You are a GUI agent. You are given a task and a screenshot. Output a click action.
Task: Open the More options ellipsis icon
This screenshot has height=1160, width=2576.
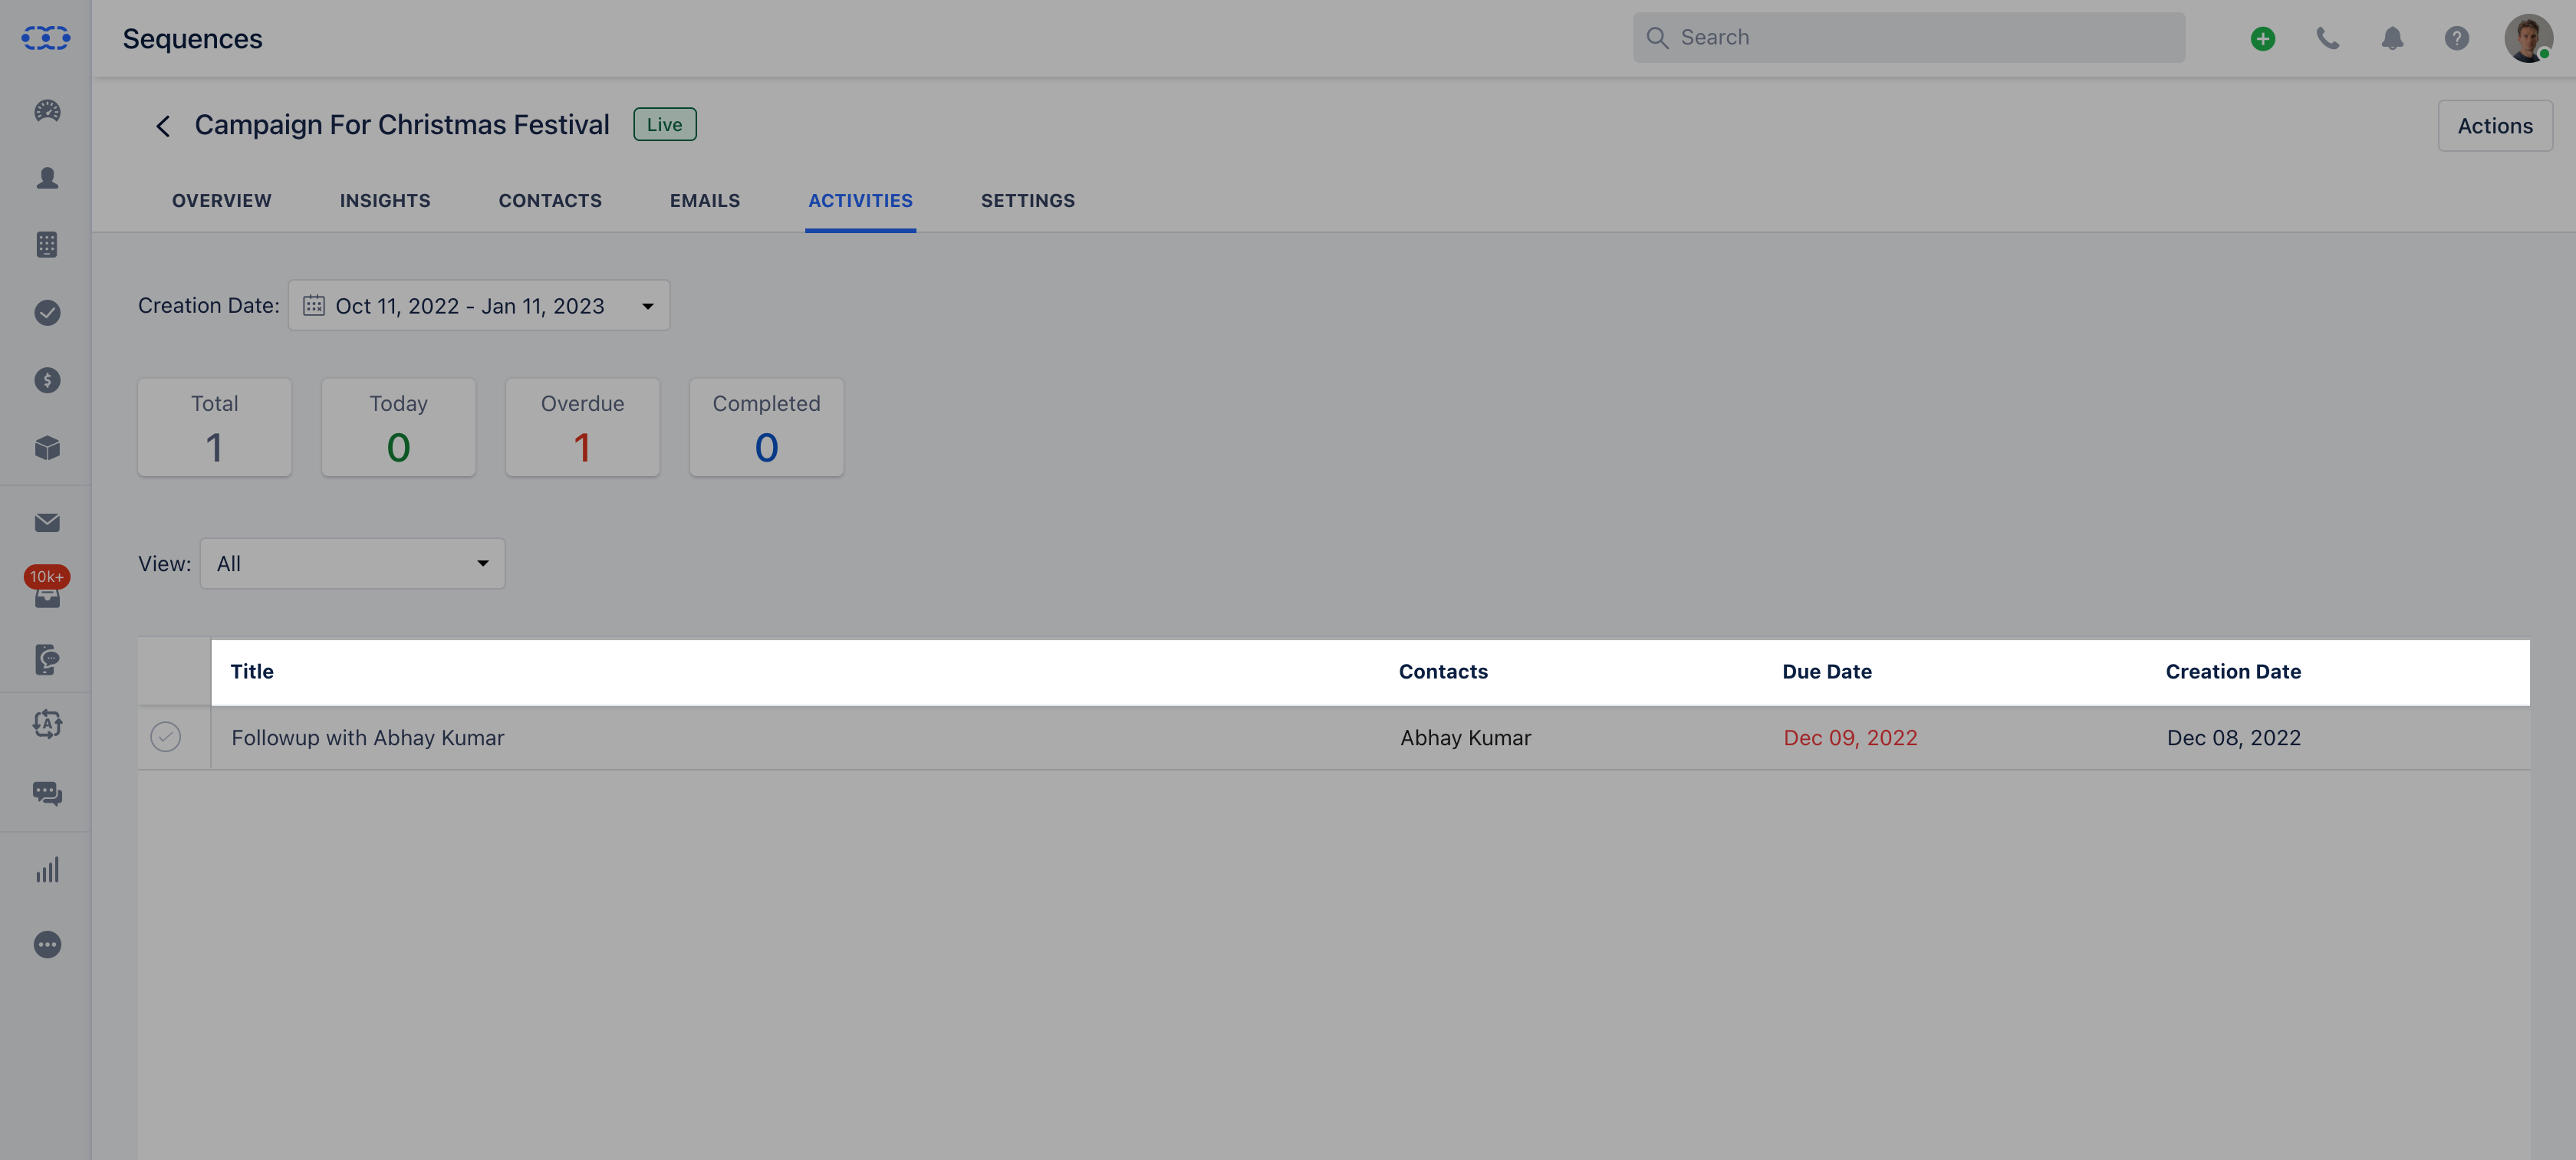tap(47, 945)
